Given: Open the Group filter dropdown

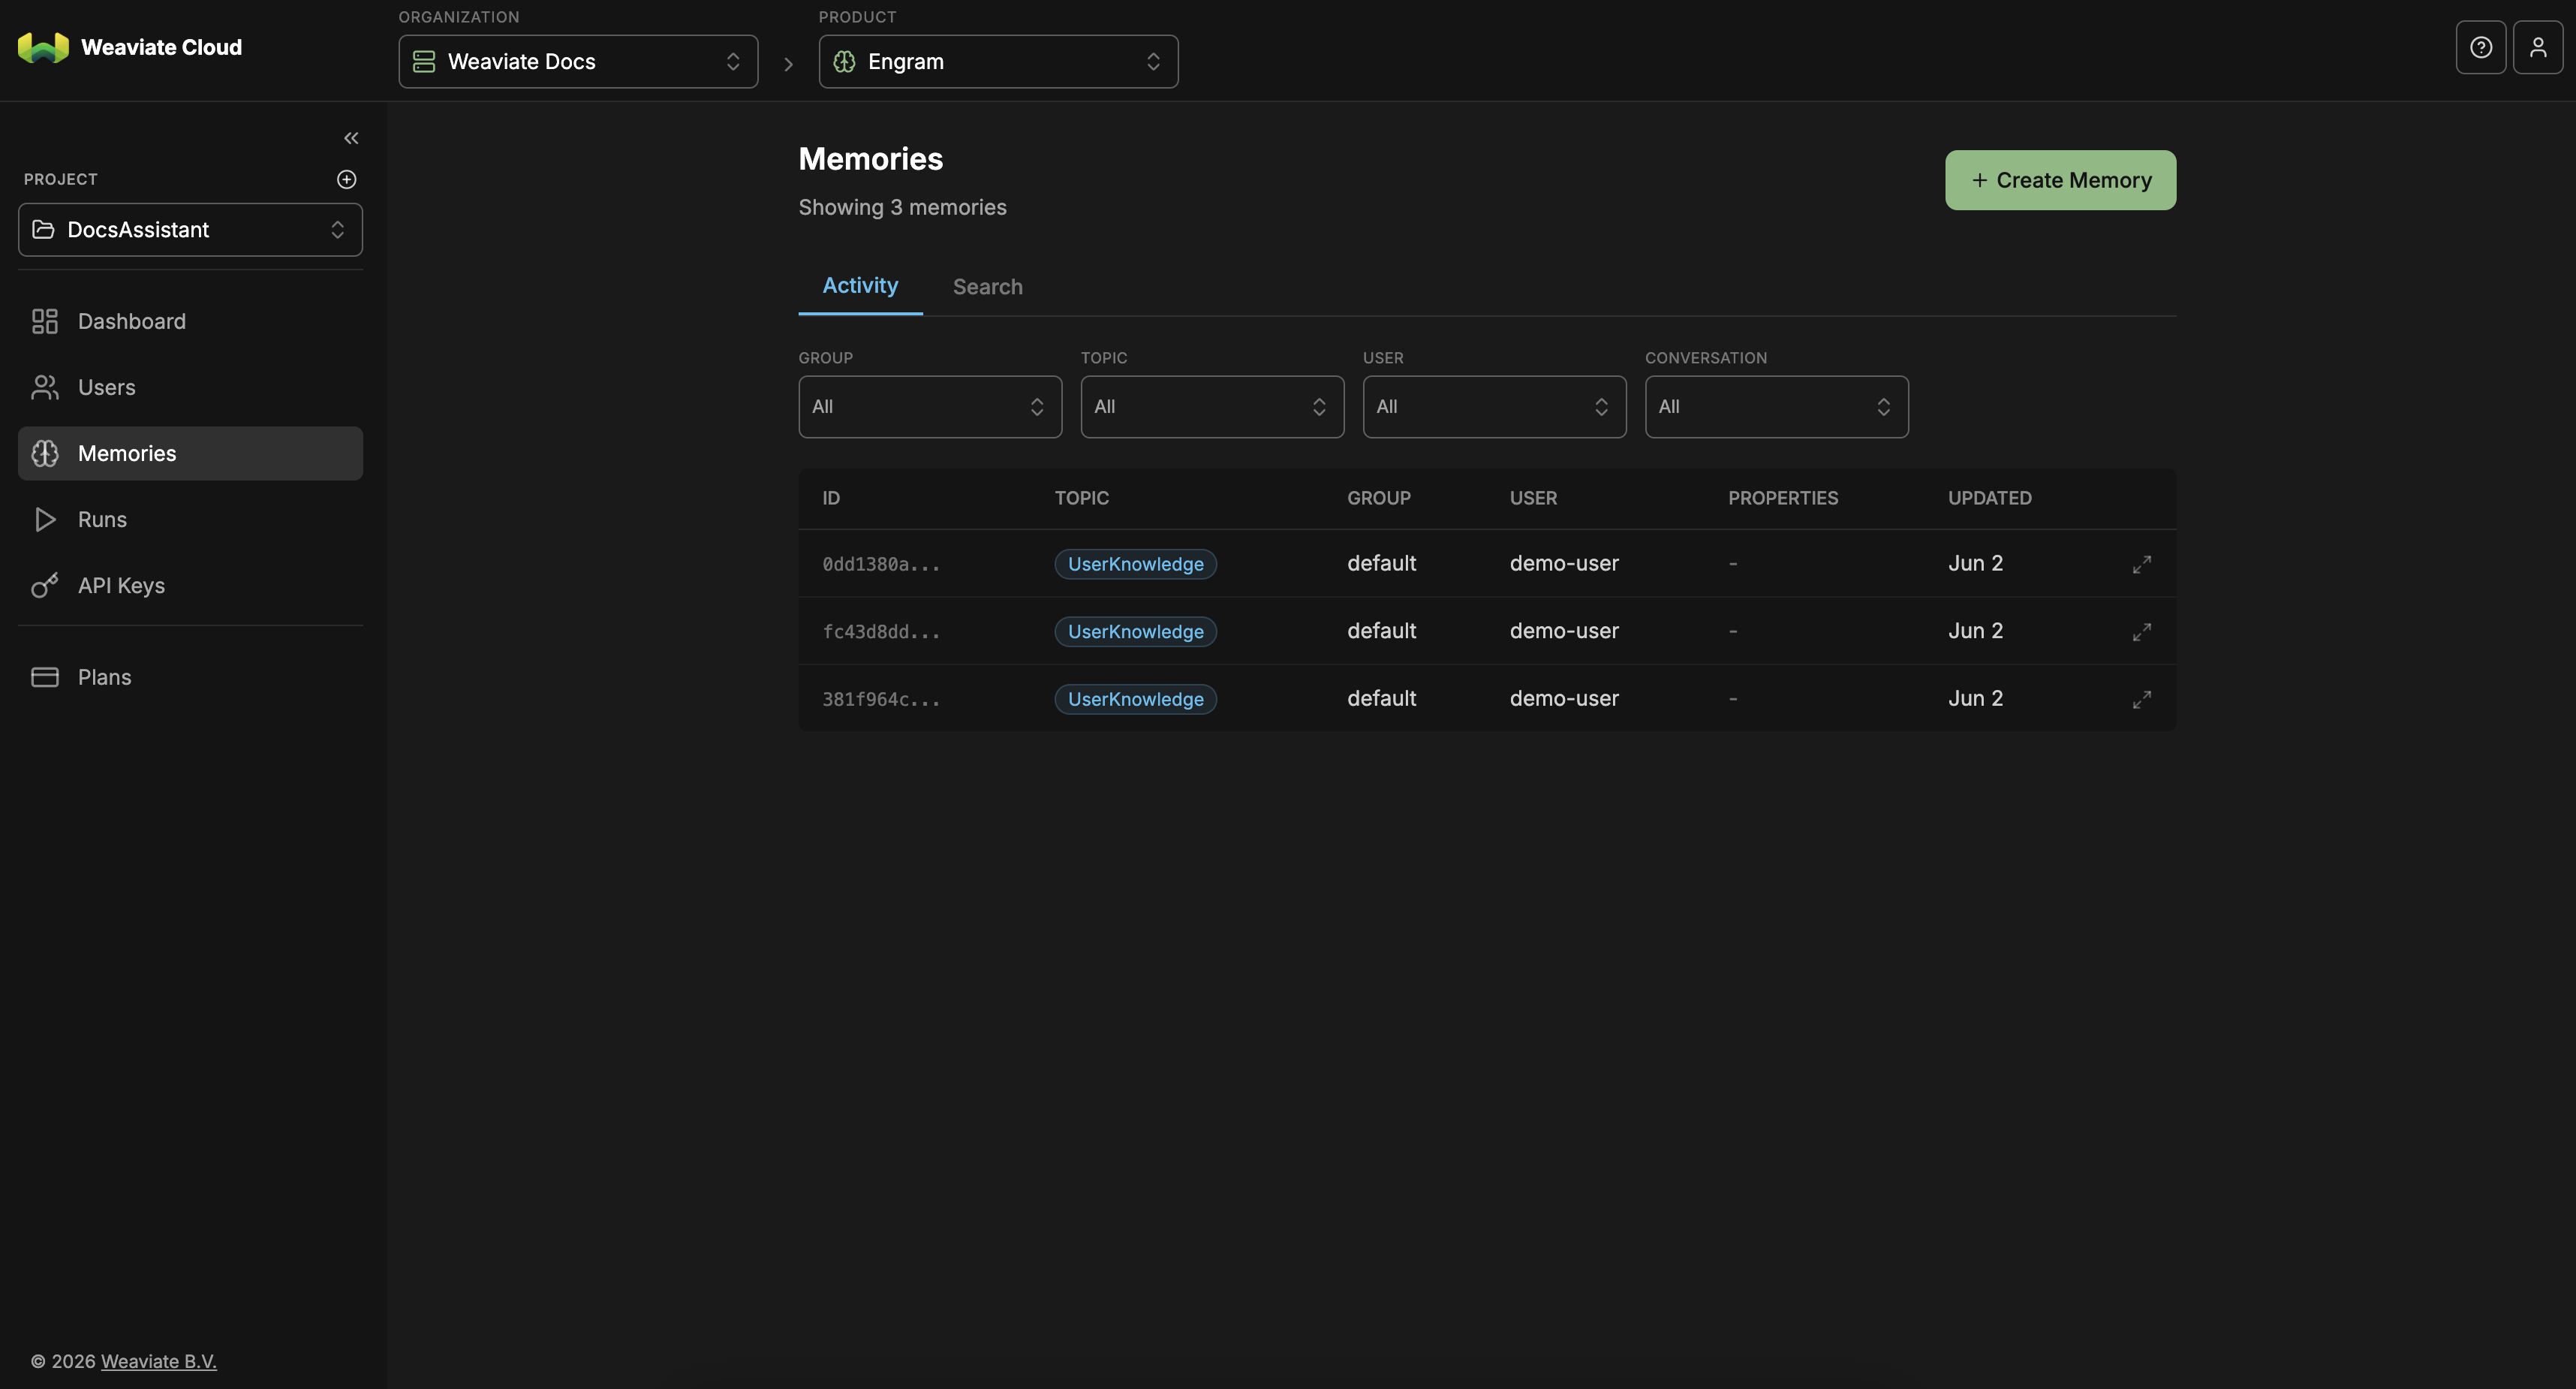Looking at the screenshot, I should pos(930,406).
